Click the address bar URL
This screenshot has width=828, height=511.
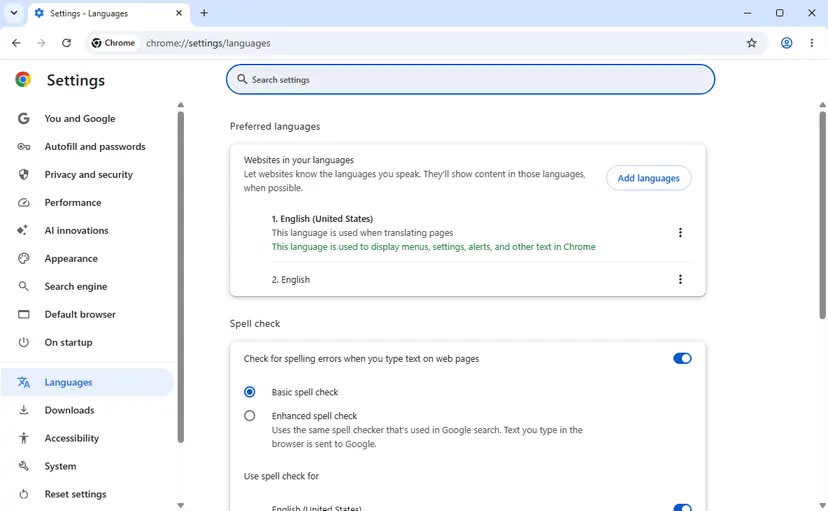pos(208,43)
